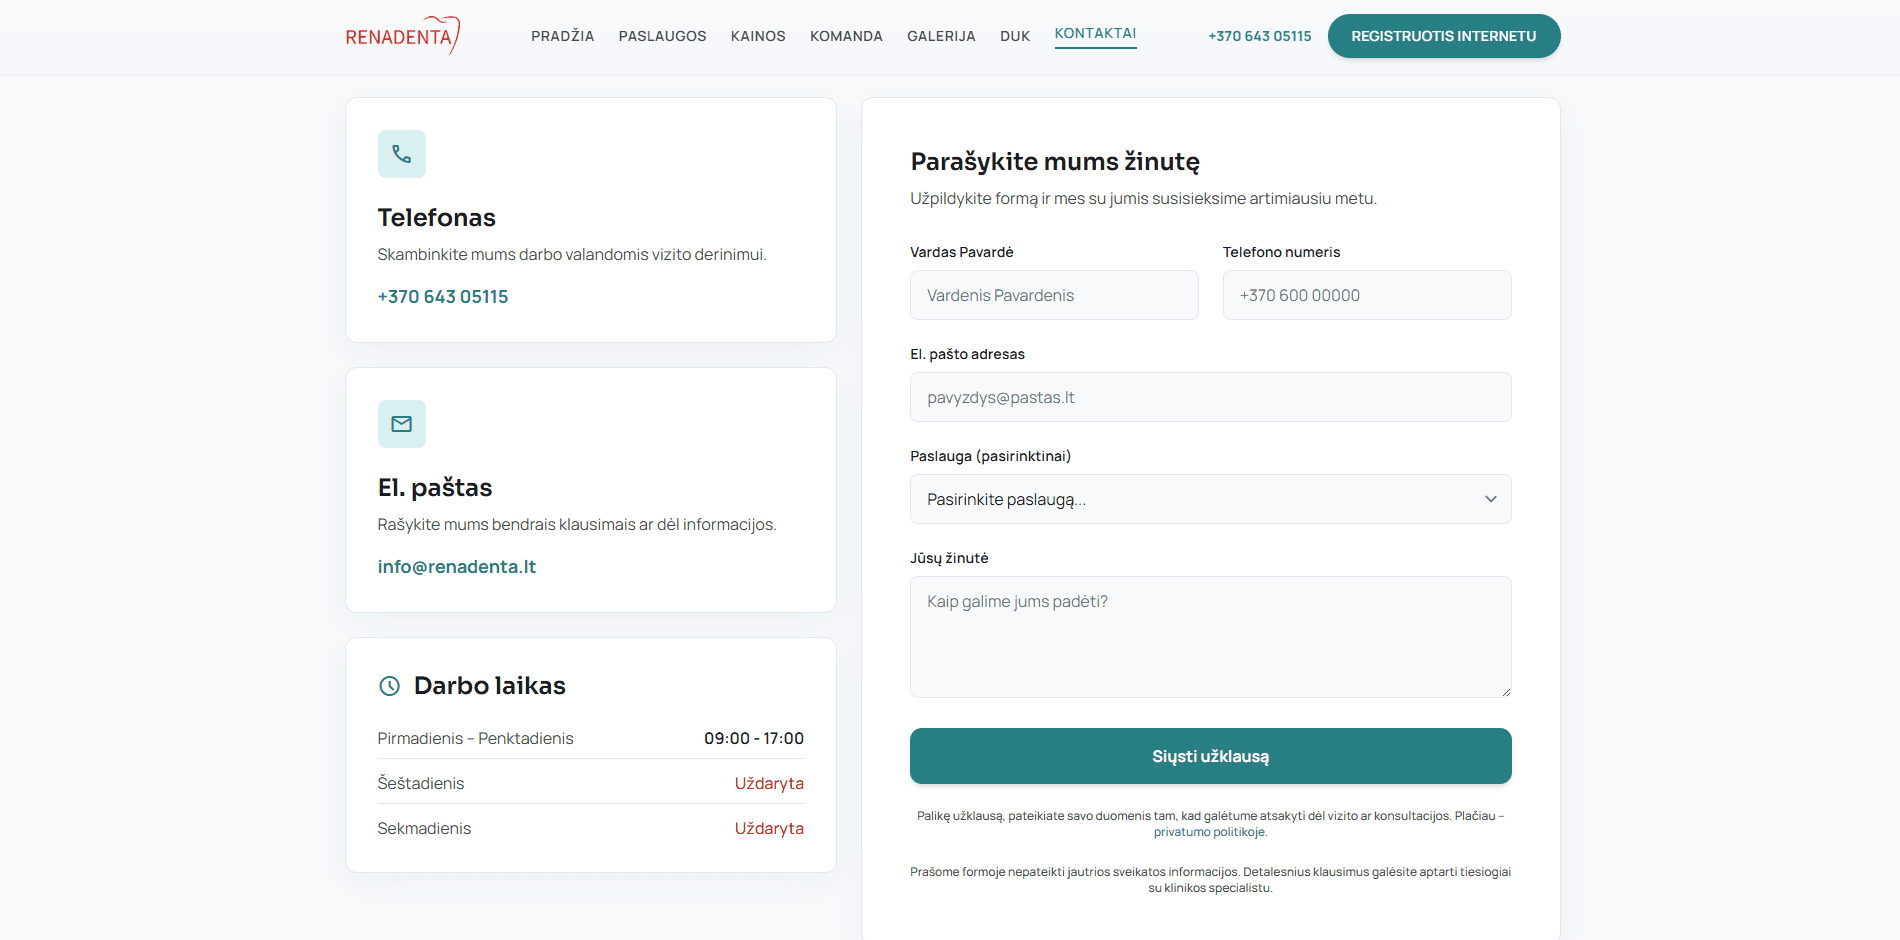Open the Kainos navigation link
Viewport: 1900px width, 940px height.
coord(758,36)
